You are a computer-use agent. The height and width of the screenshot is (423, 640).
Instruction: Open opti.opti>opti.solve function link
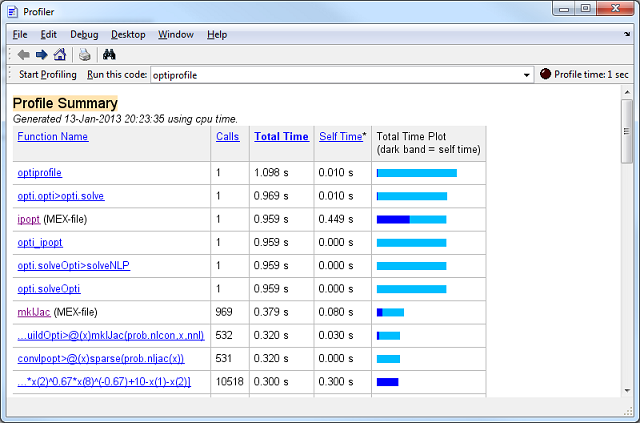(61, 196)
